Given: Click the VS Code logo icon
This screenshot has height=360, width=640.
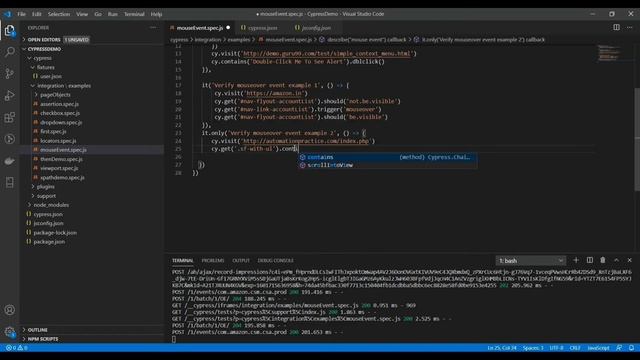Looking at the screenshot, I should [x=7, y=14].
